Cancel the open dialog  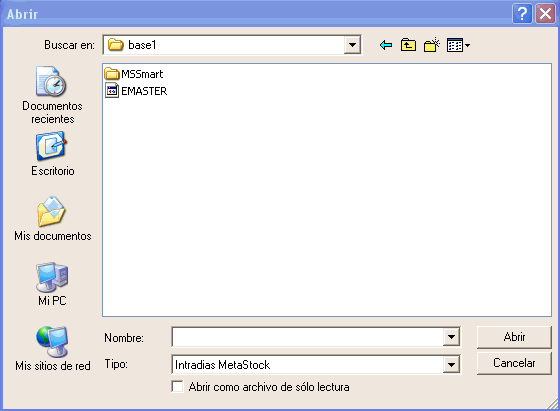[x=514, y=363]
